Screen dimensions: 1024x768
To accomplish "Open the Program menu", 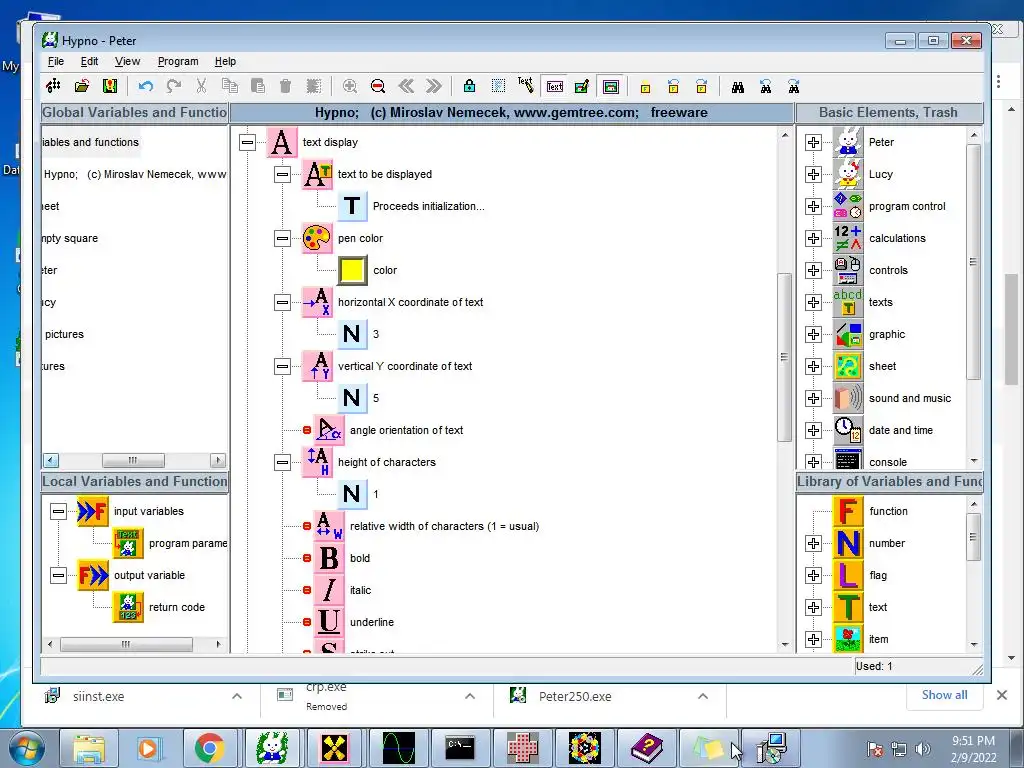I will [x=178, y=61].
